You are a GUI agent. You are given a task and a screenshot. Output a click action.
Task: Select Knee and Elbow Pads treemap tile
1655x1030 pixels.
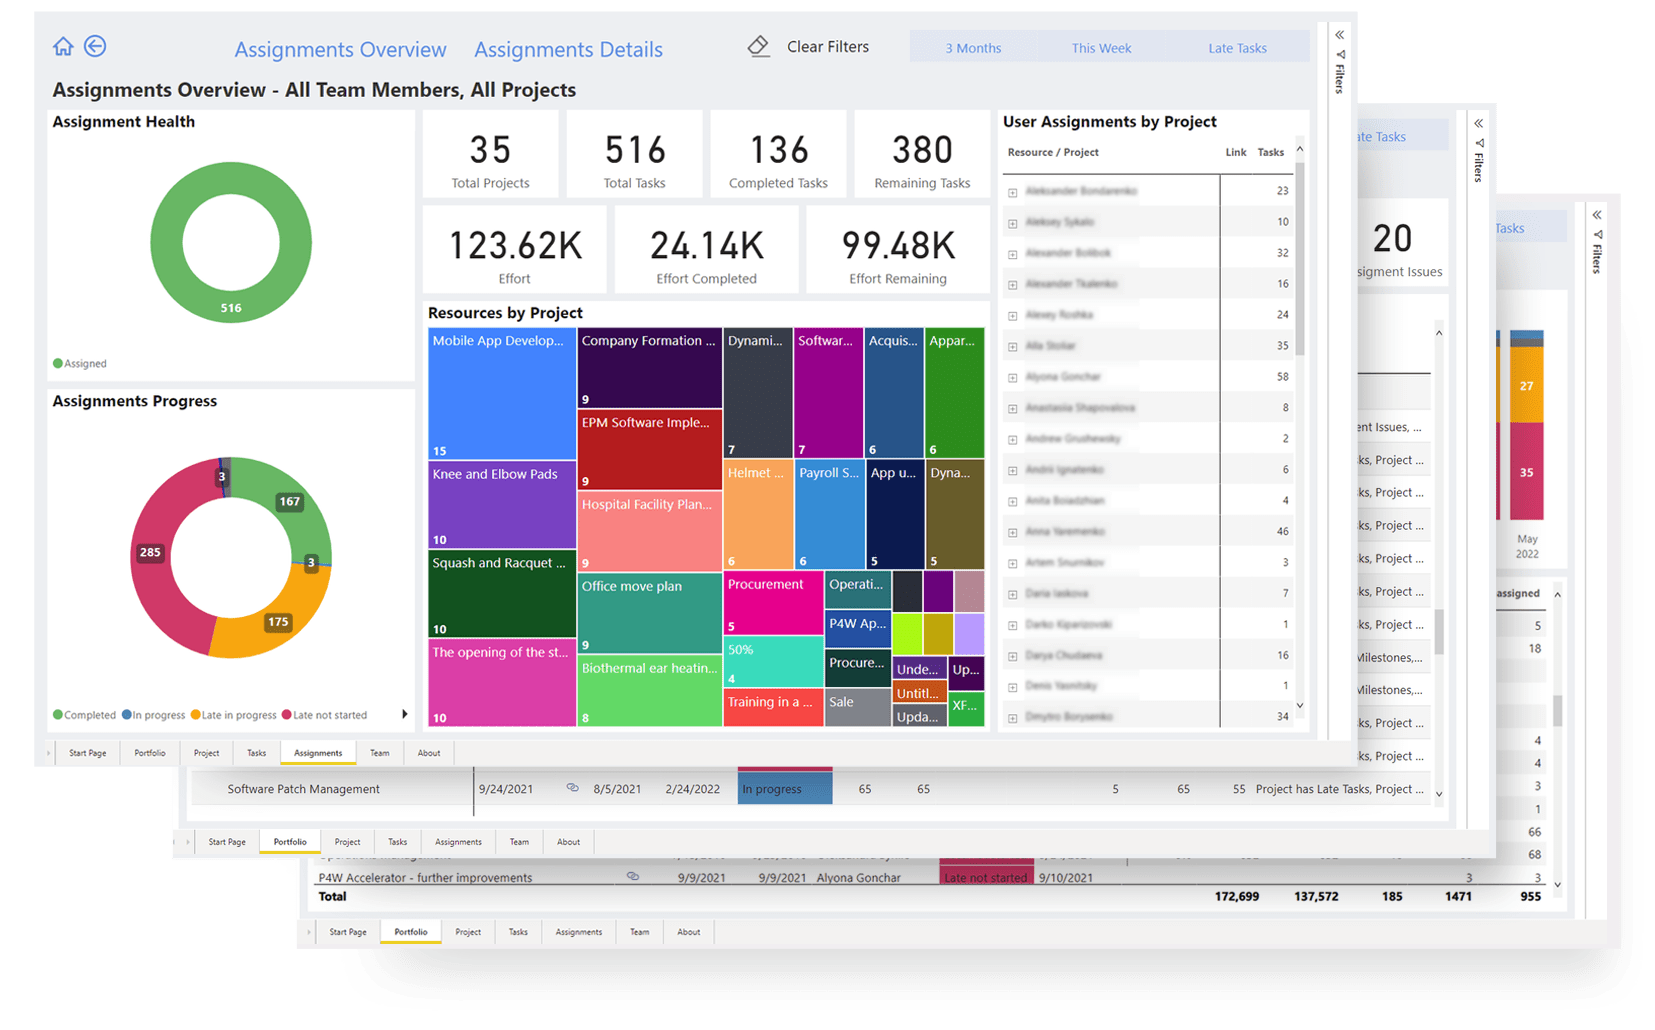click(x=502, y=504)
